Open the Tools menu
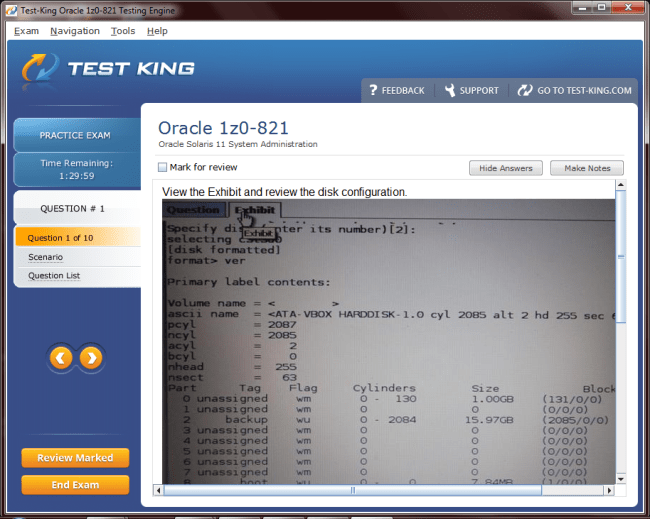This screenshot has width=650, height=519. (123, 31)
